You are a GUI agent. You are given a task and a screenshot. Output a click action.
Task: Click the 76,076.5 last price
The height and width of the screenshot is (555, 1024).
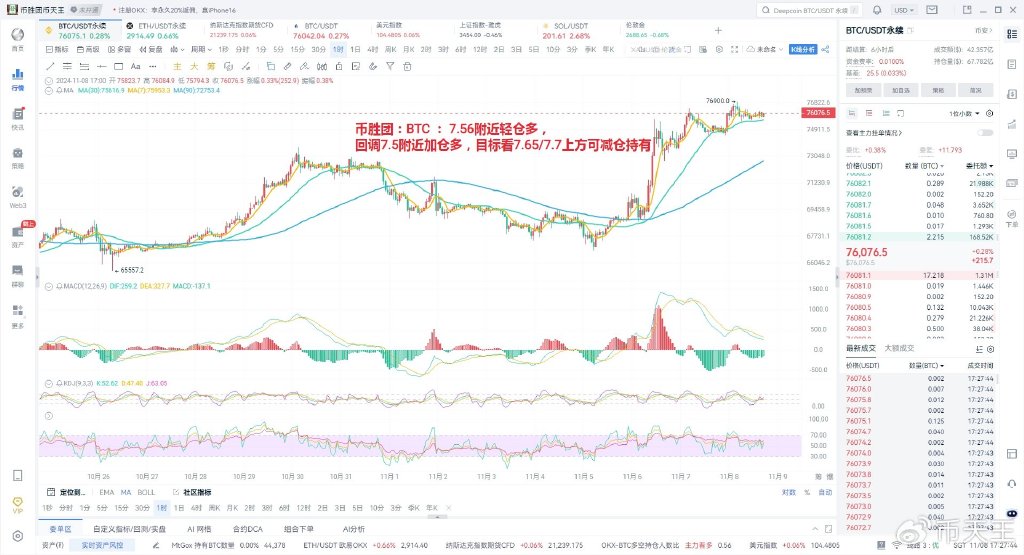coord(867,252)
